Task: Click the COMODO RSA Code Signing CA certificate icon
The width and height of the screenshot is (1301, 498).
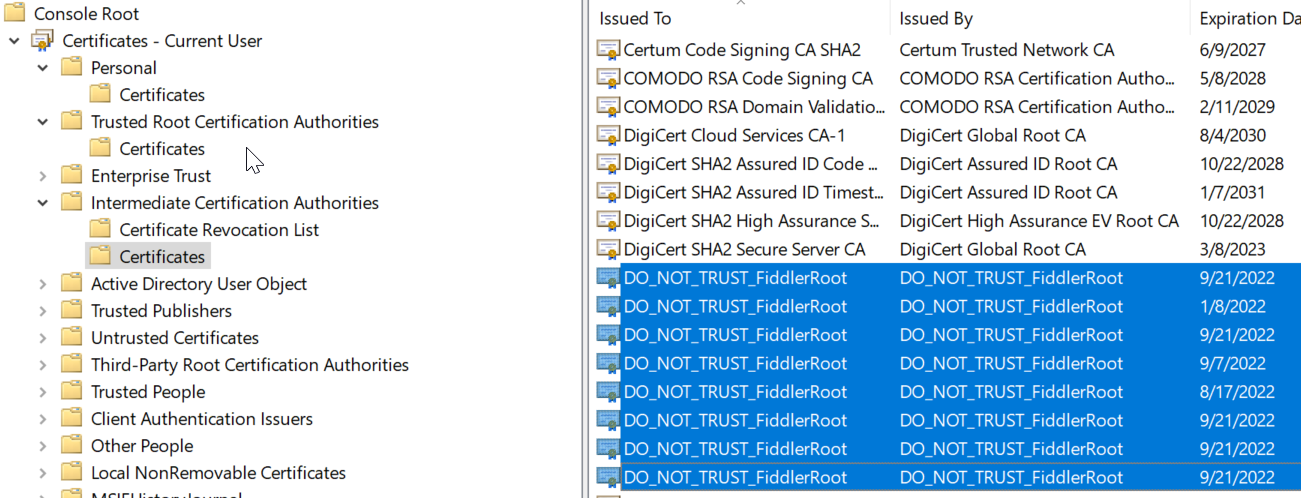Action: point(608,78)
